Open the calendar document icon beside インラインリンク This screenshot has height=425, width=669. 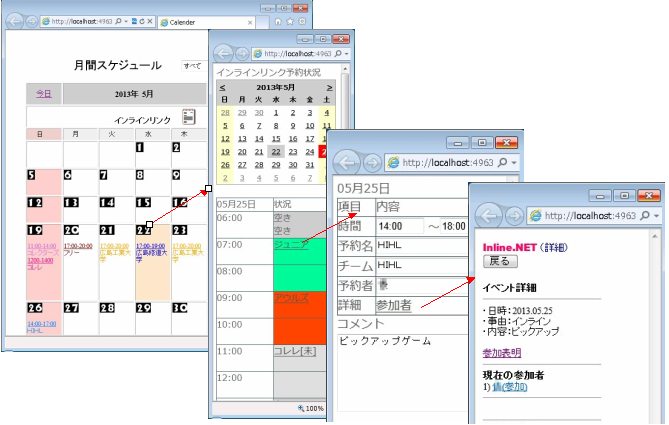[189, 118]
